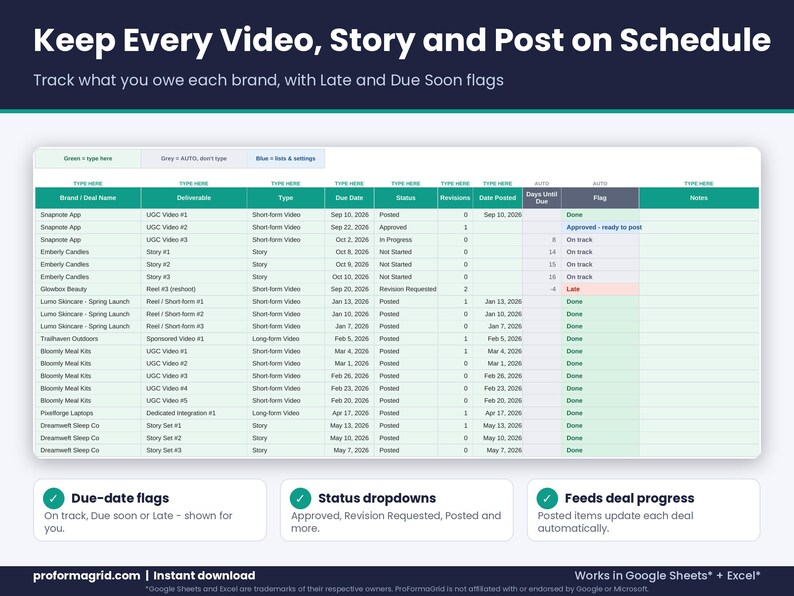The image size is (794, 596).
Task: Click the Date Posted column header
Action: coord(498,198)
